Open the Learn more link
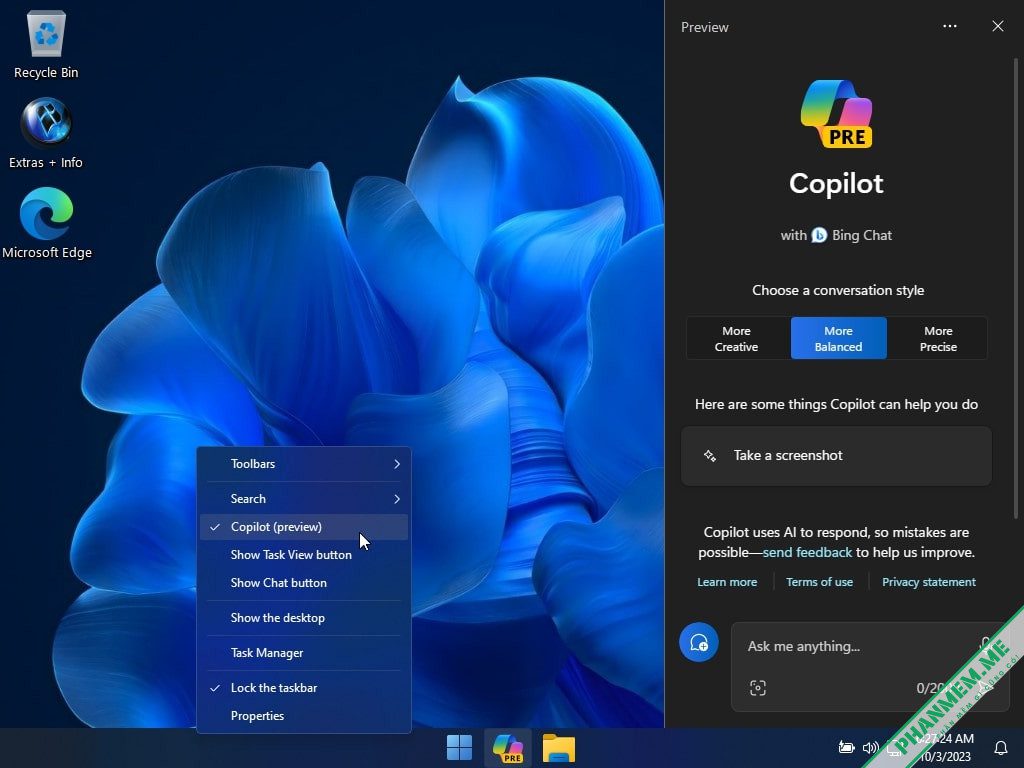 point(727,582)
